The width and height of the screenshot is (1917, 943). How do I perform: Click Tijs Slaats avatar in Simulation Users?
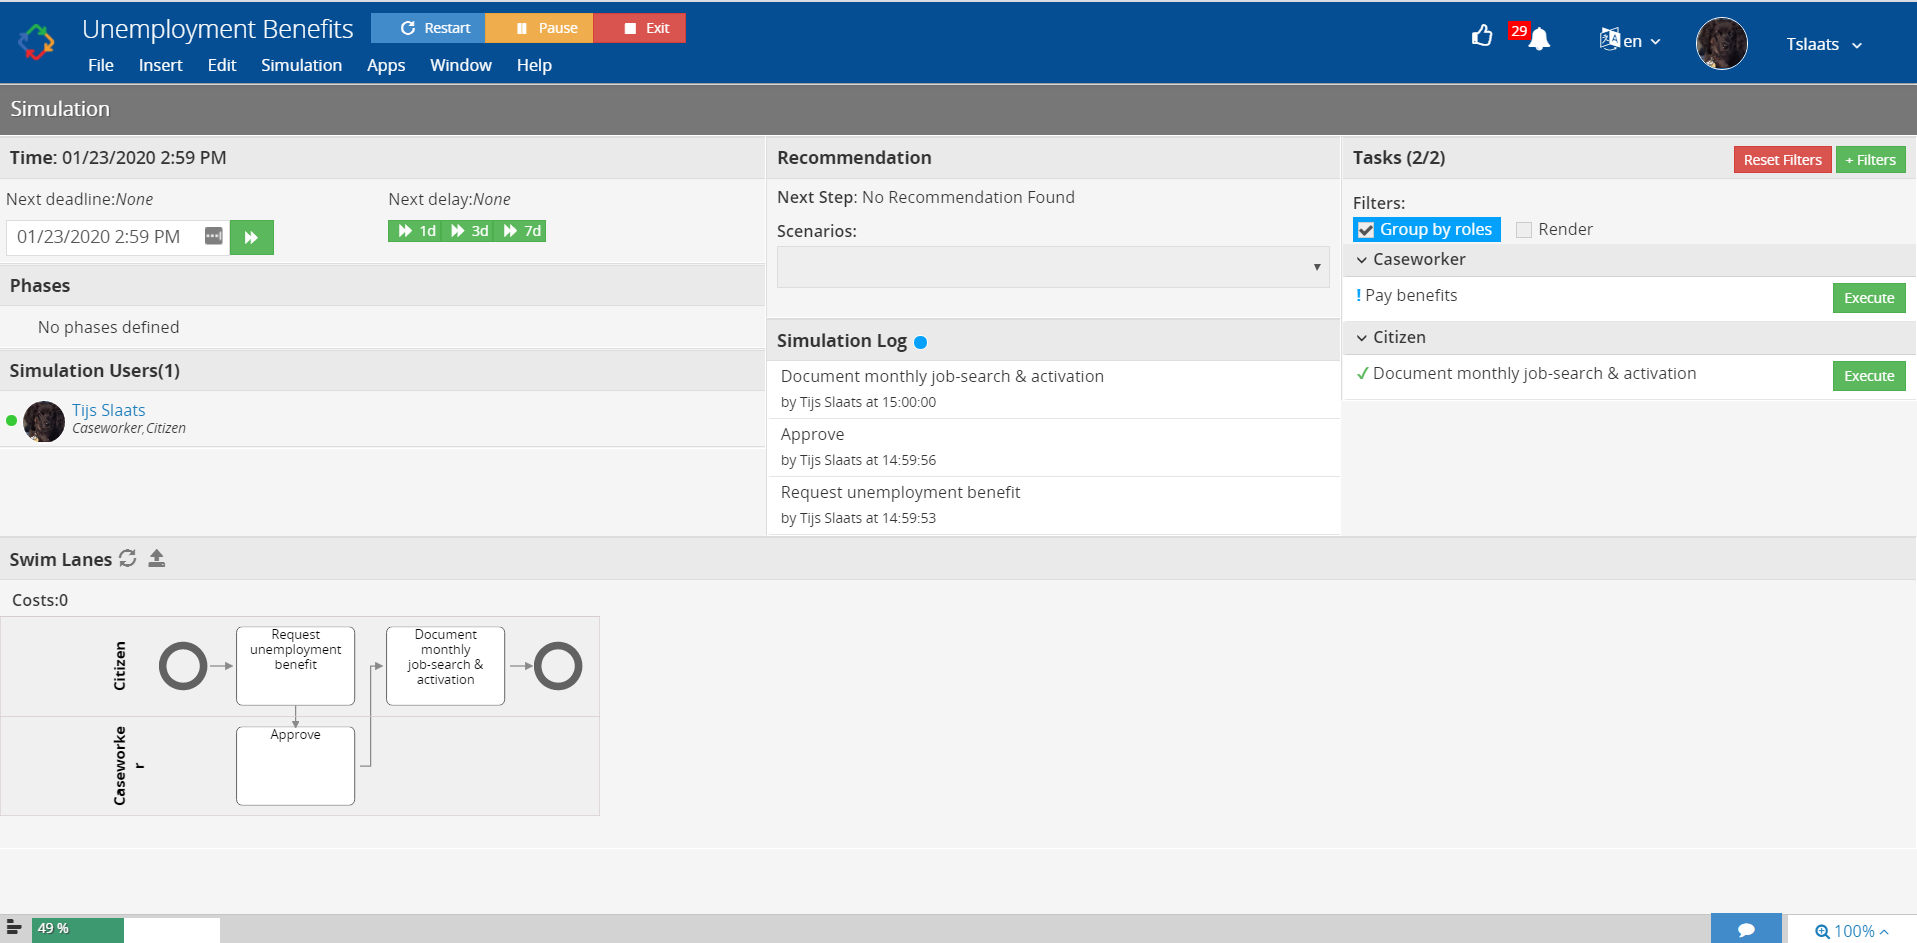(x=44, y=421)
